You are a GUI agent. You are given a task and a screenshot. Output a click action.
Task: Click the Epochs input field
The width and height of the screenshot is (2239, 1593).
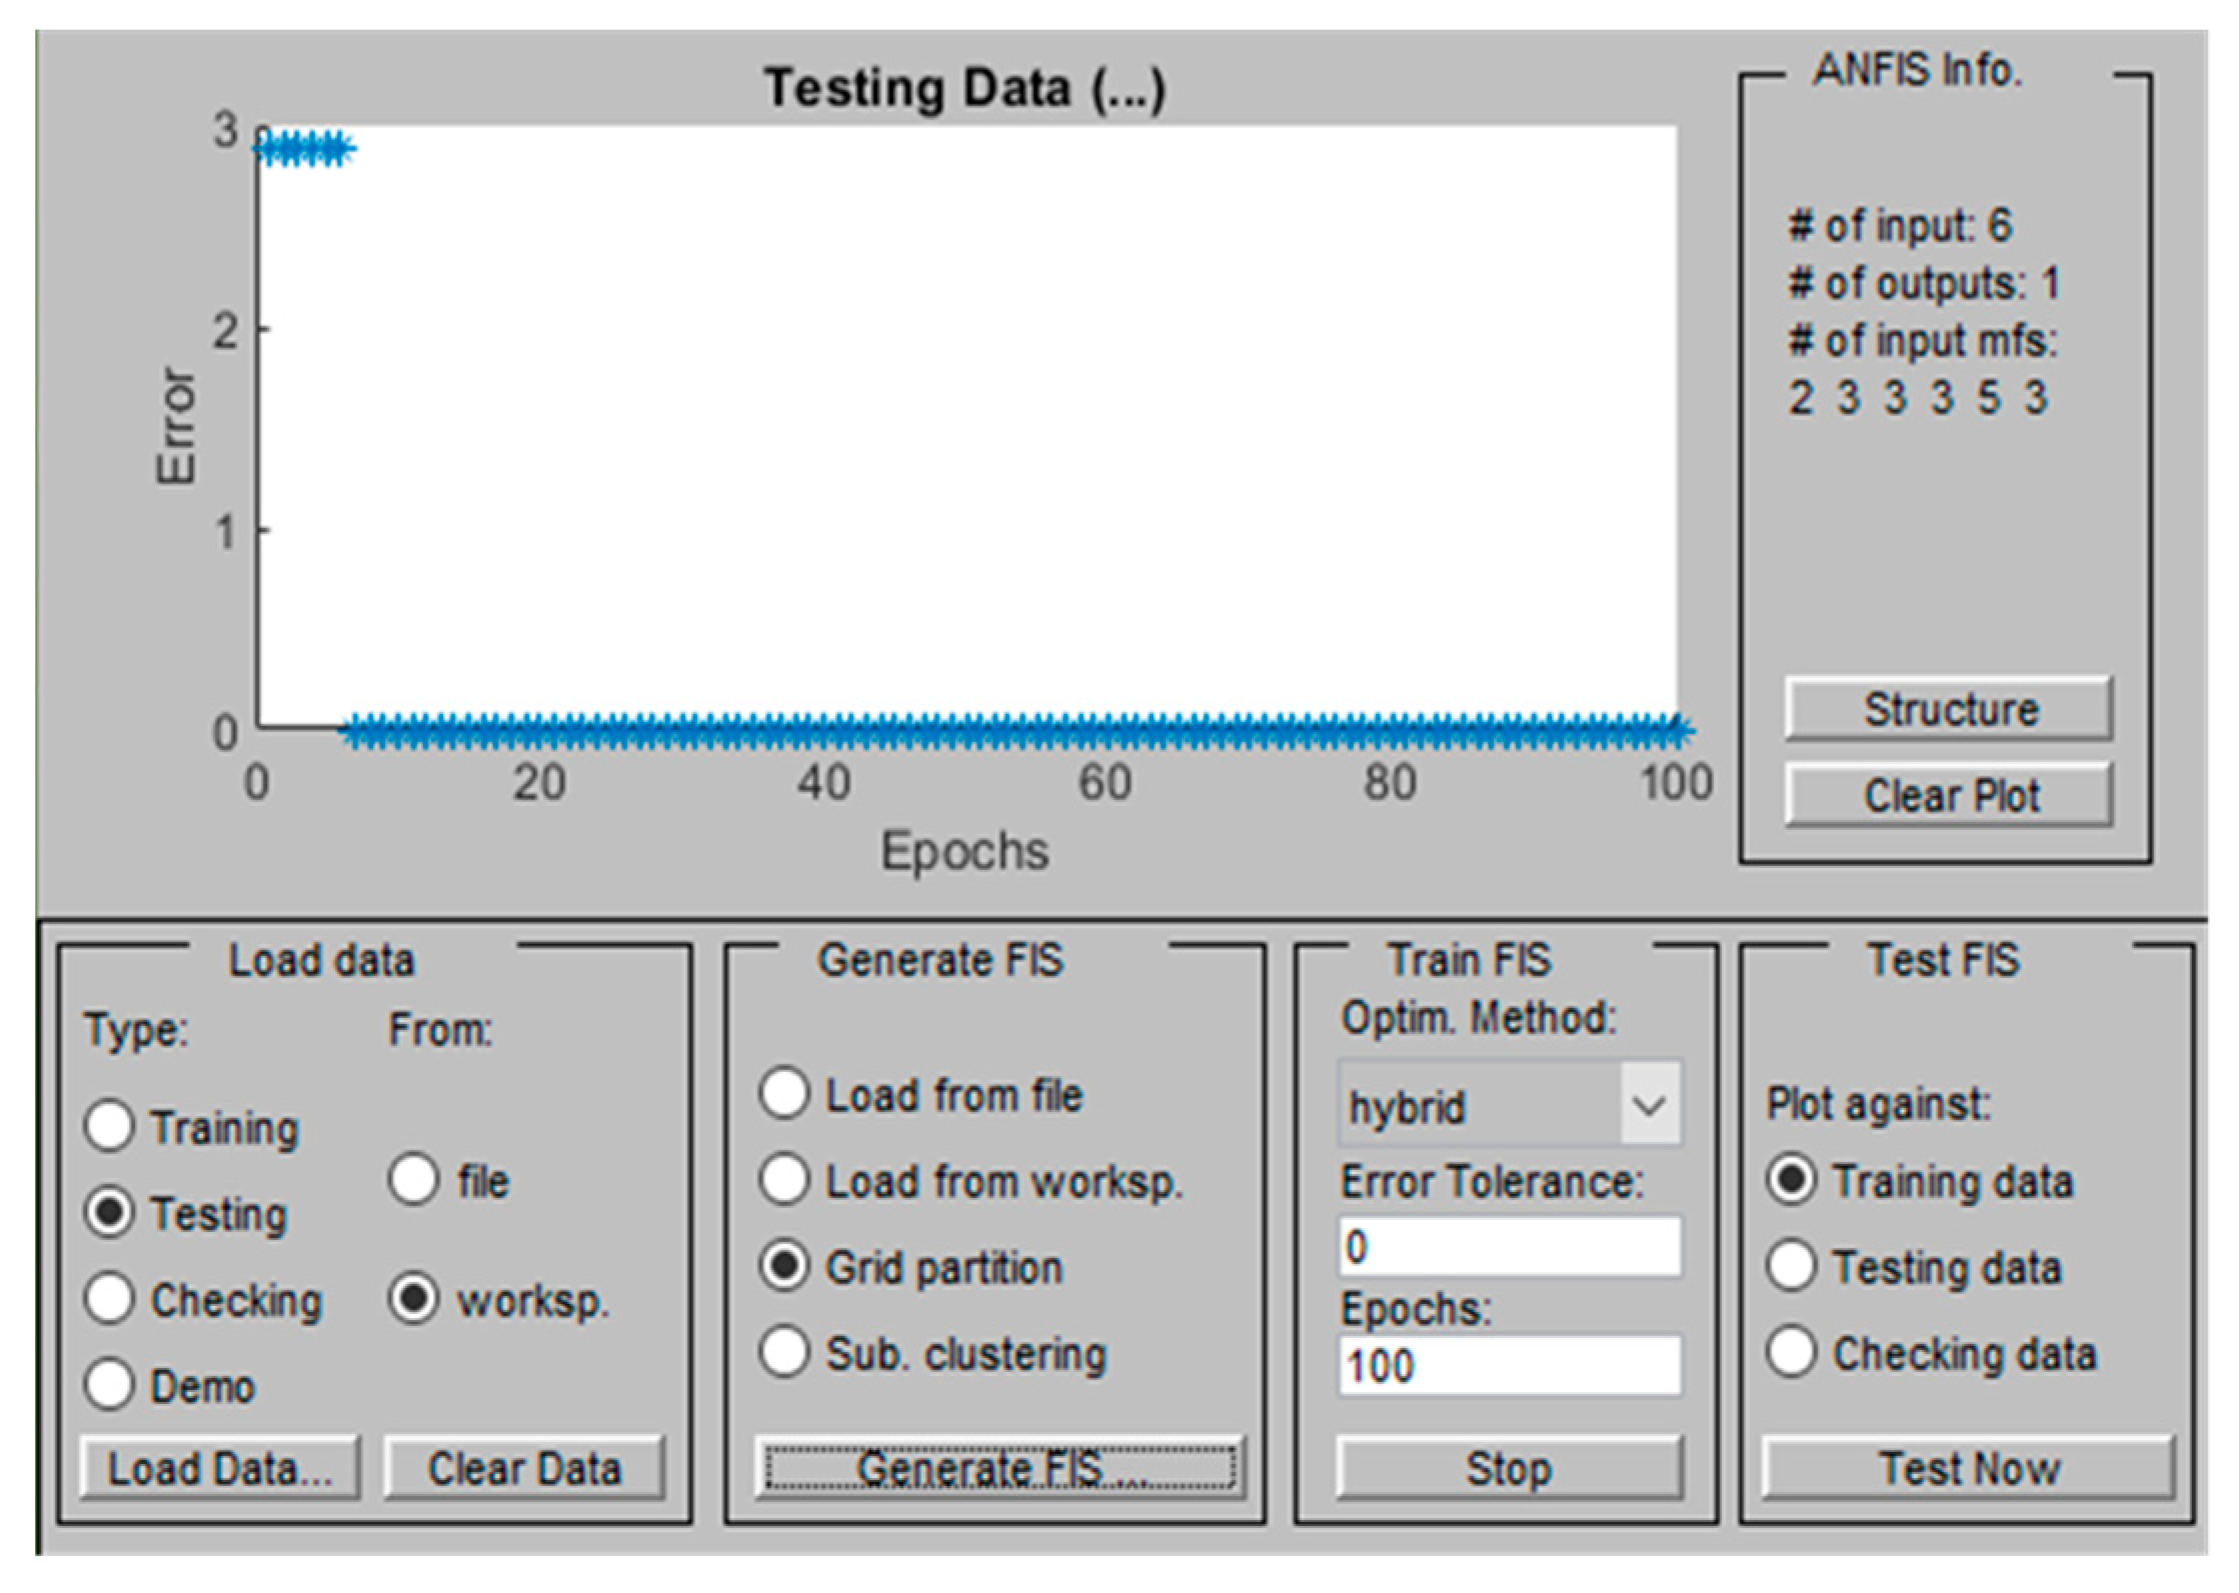1509,1365
